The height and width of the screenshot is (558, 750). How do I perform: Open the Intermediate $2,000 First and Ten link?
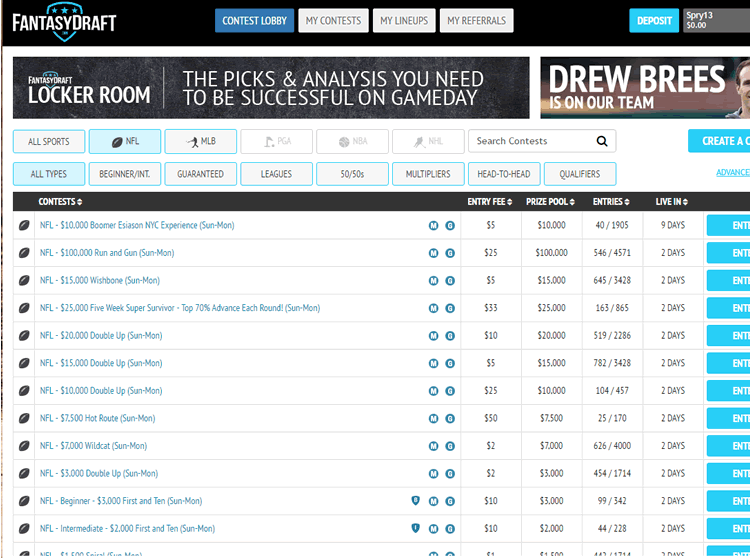tap(127, 528)
